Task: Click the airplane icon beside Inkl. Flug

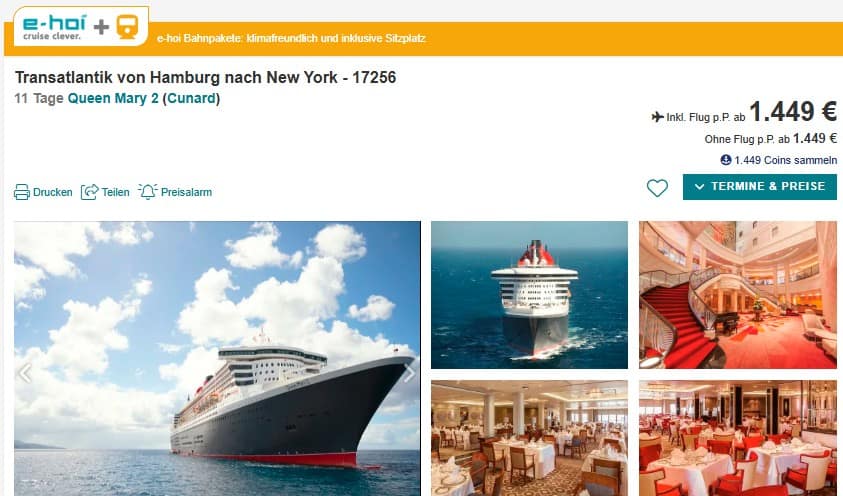Action: [657, 117]
